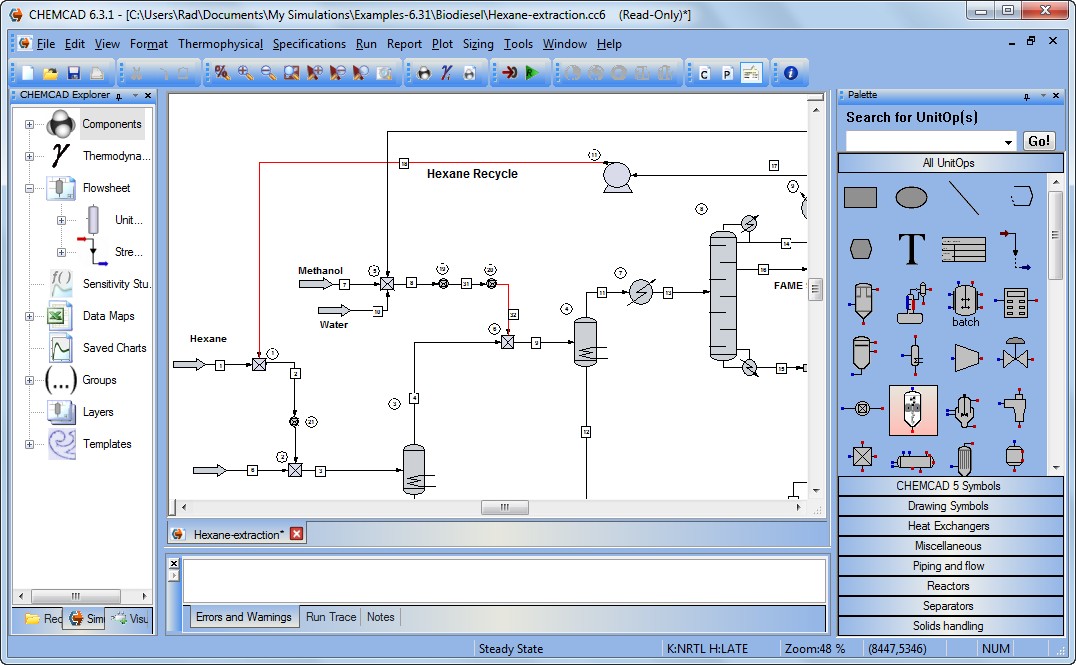
Task: Select the Hexane Recycle pump on flowsheet
Action: point(617,177)
